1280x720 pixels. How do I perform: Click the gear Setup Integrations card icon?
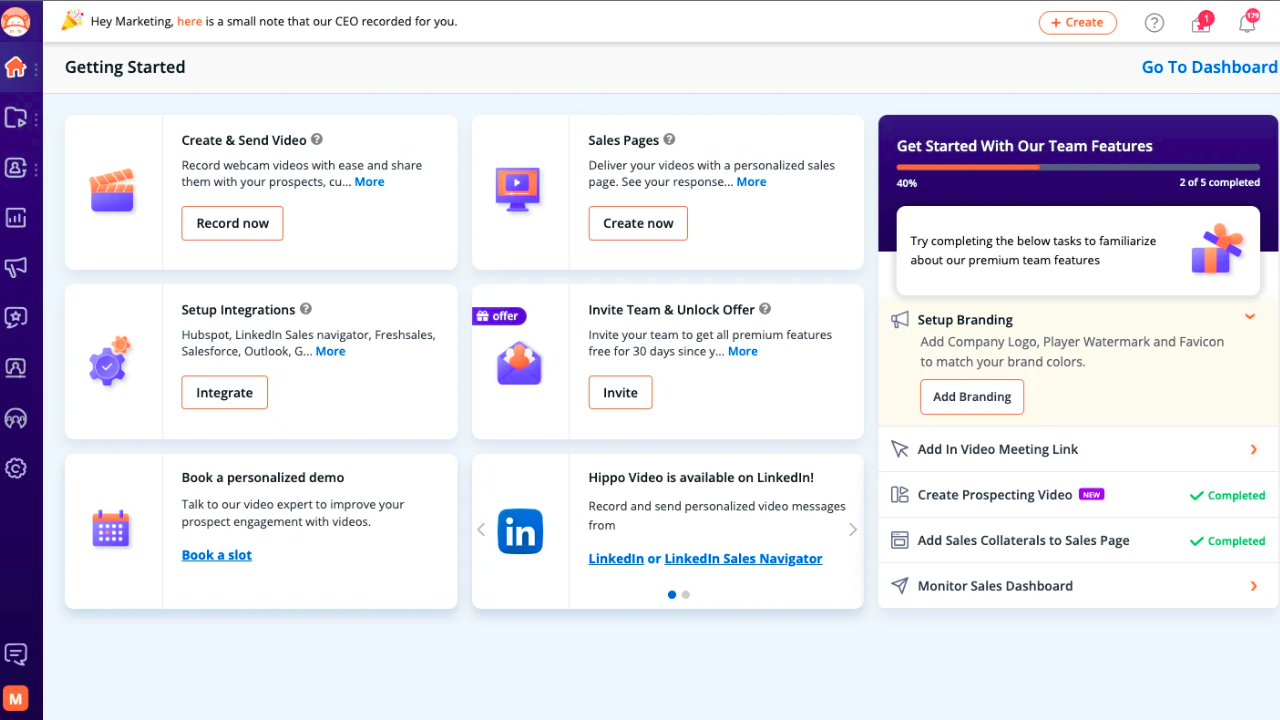[109, 362]
